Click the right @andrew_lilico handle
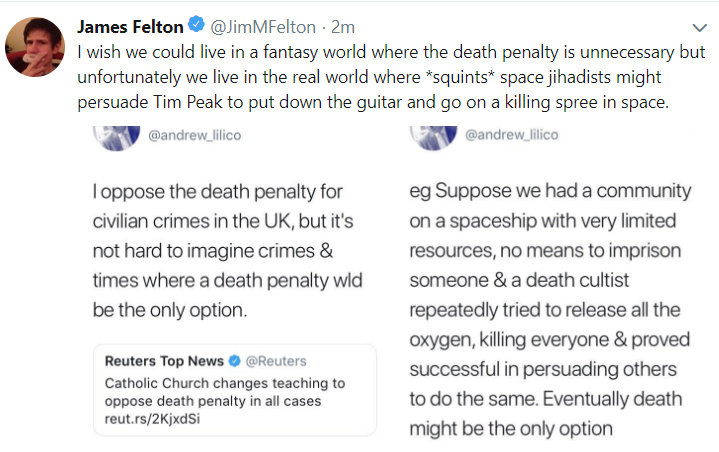The image size is (719, 452). point(511,135)
